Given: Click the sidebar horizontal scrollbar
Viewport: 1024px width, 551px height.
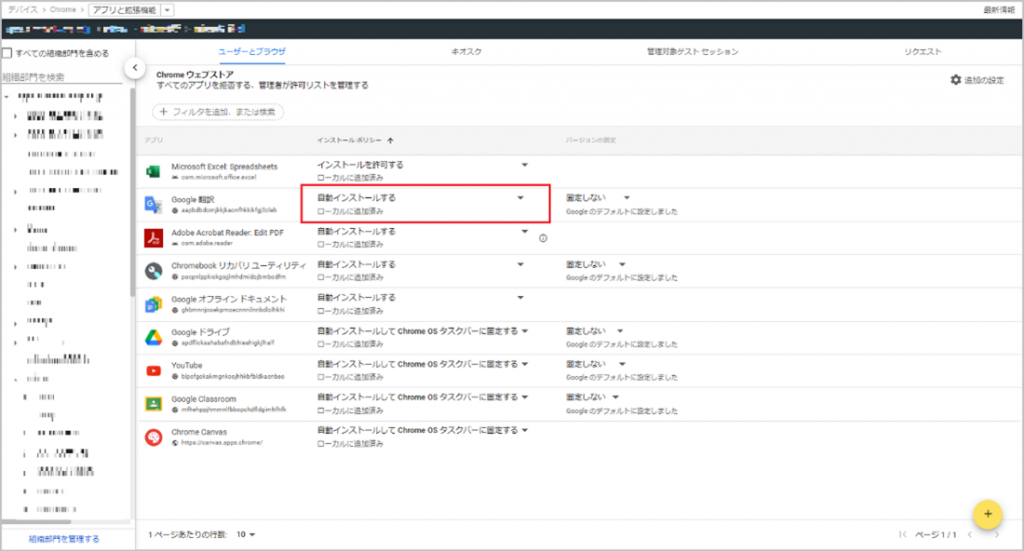Looking at the screenshot, I should [x=37, y=522].
